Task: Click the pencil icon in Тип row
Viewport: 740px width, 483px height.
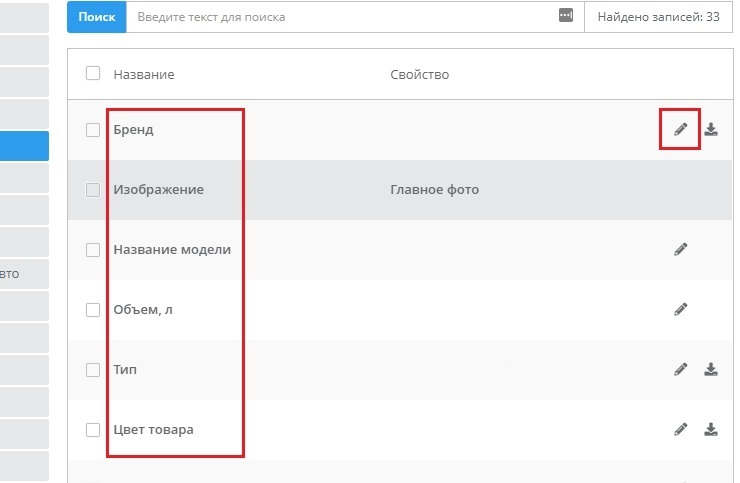Action: 680,369
